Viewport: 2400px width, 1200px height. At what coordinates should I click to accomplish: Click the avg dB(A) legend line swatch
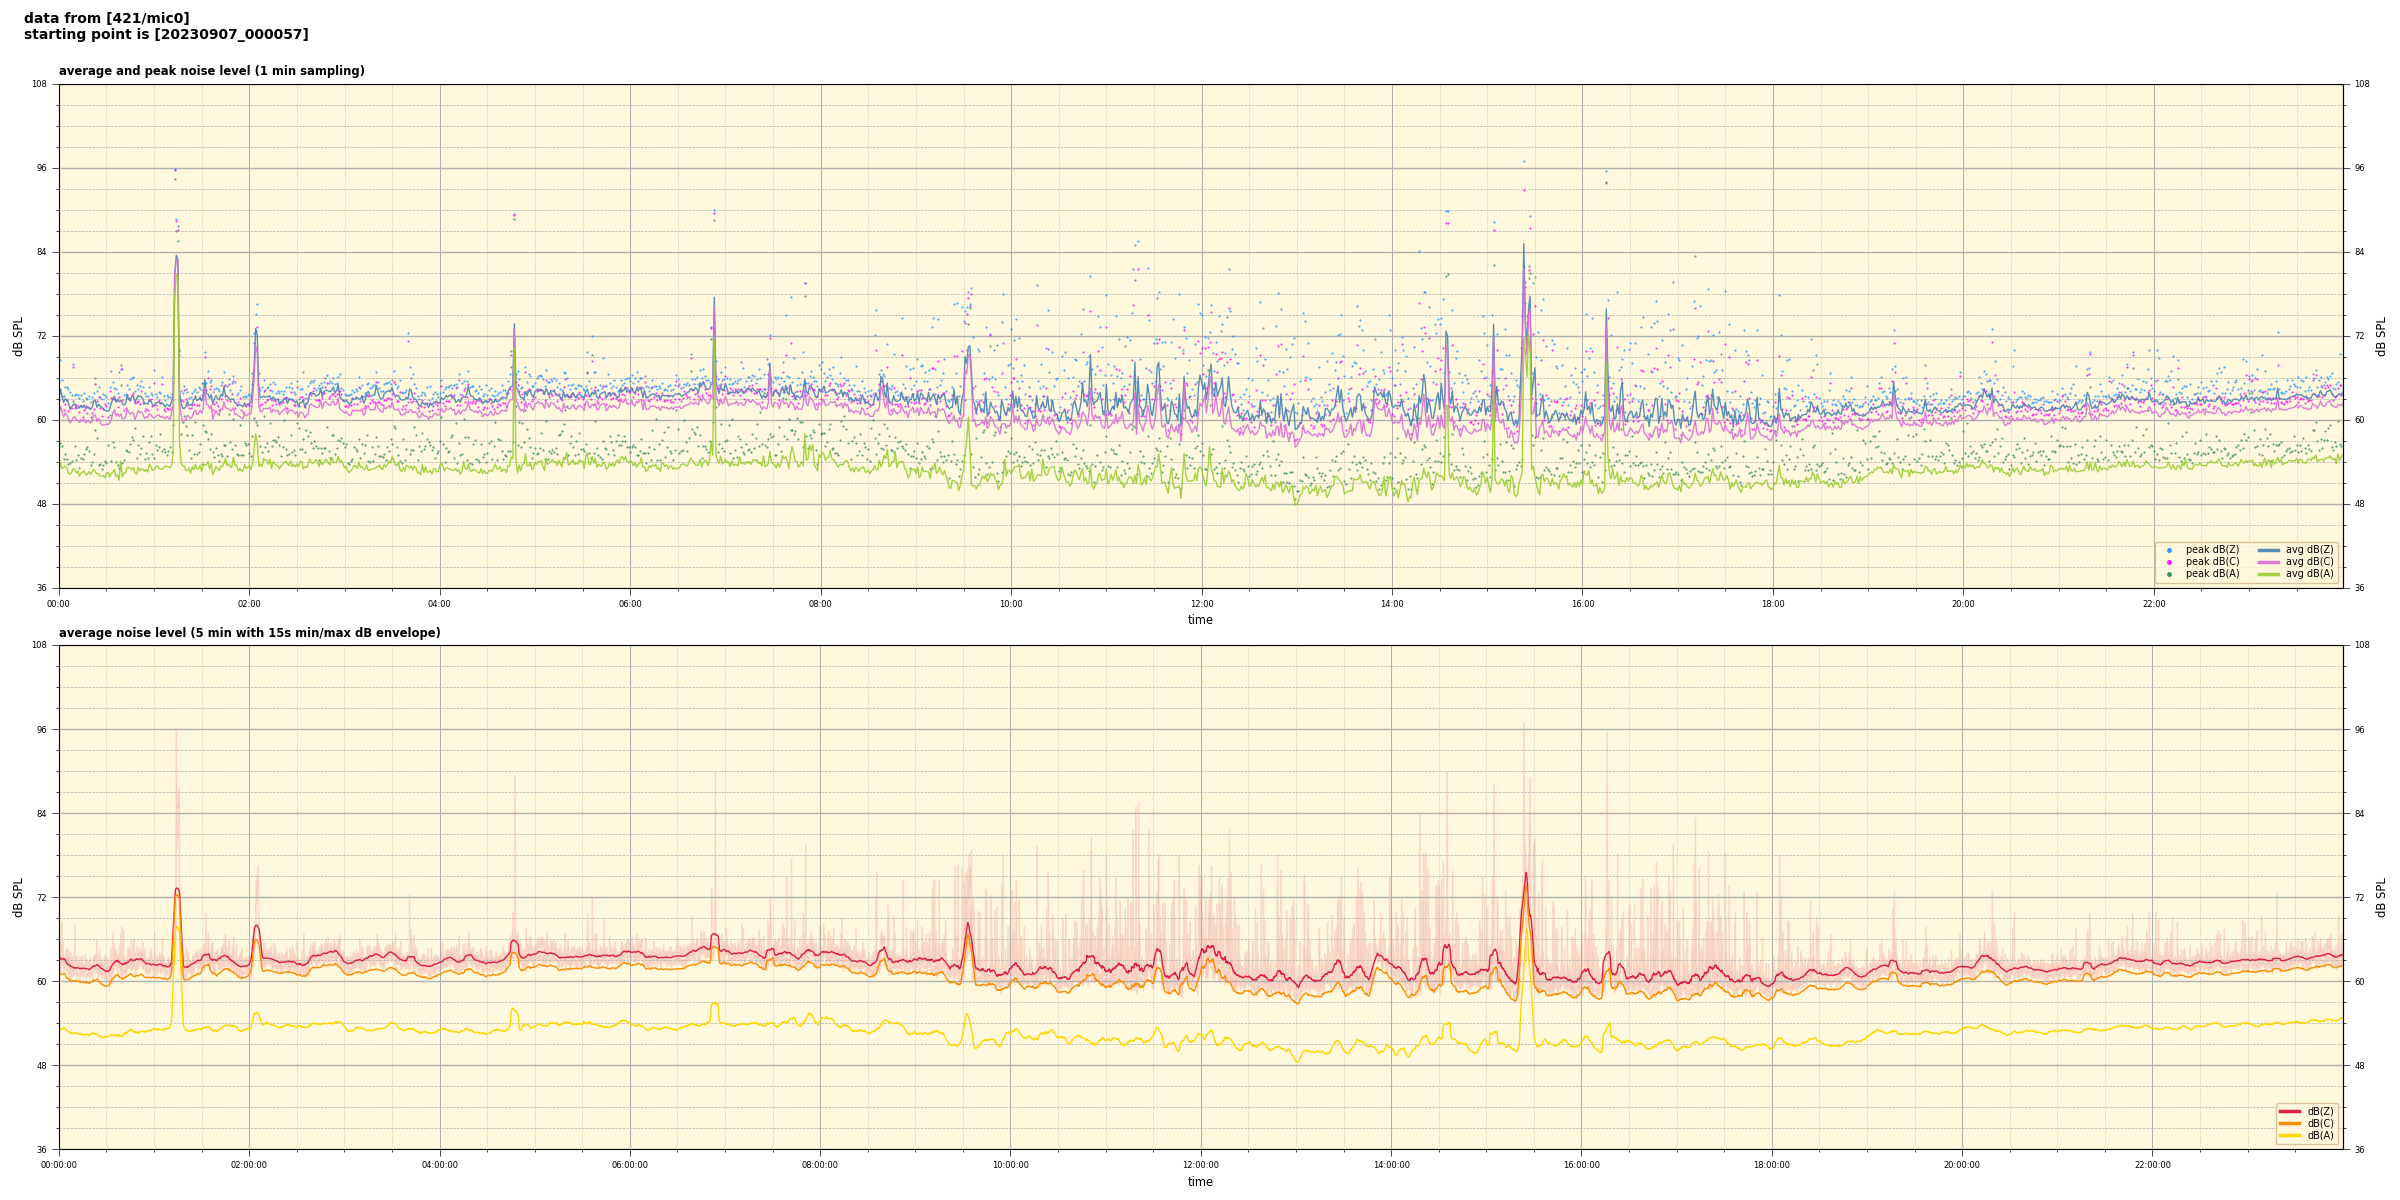tap(2268, 574)
